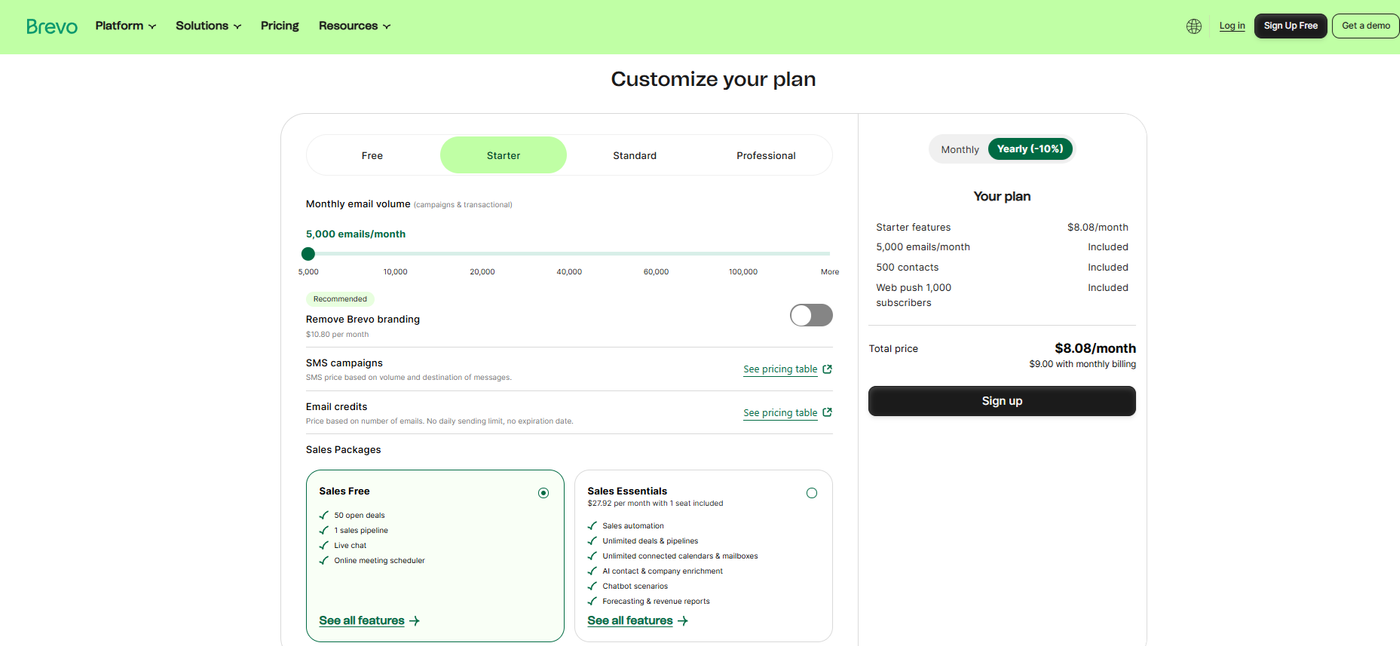
Task: Open See all features for Sales Essentials
Action: [630, 621]
